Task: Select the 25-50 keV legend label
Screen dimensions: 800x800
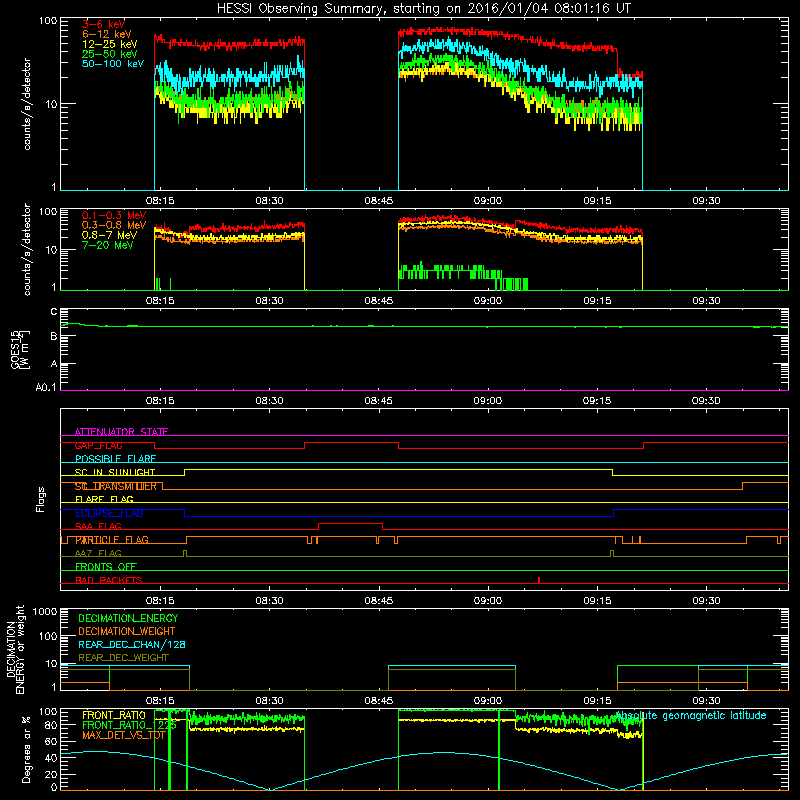Action: (x=109, y=54)
